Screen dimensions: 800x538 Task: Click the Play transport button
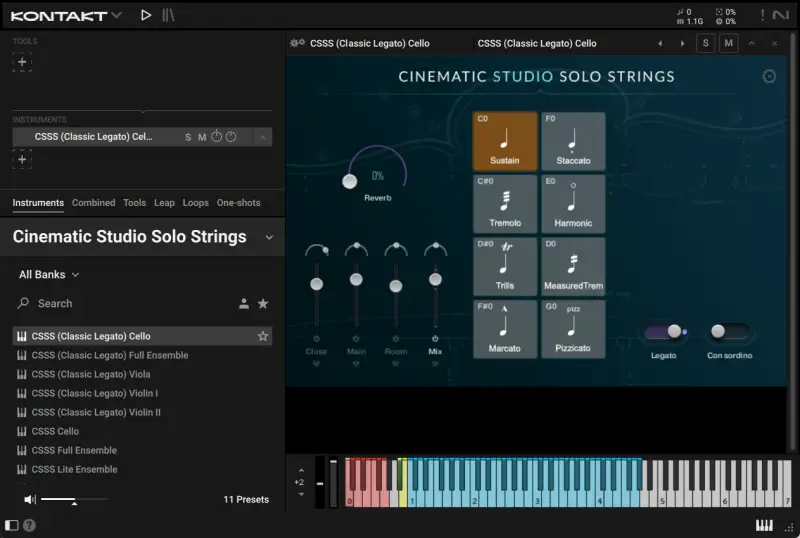(x=146, y=15)
